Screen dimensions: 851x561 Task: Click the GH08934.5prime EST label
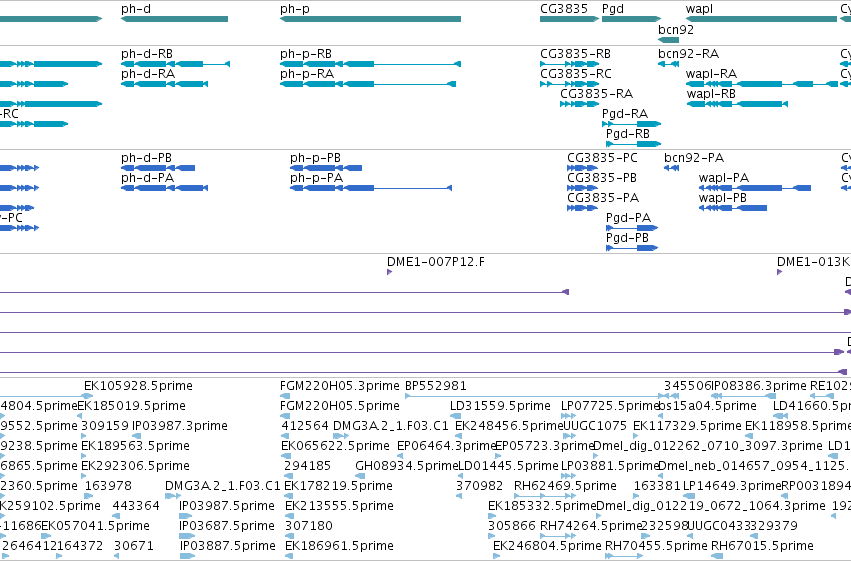(407, 466)
